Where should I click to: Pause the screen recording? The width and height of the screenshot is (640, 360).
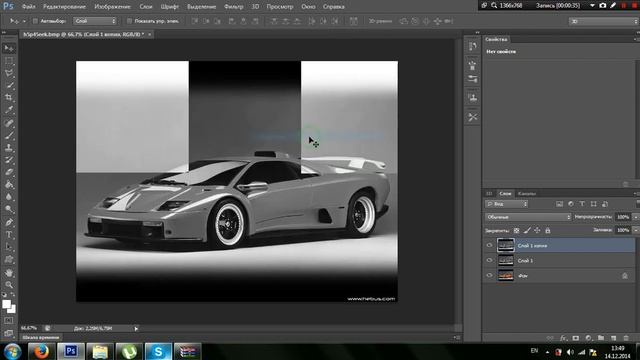pos(624,6)
